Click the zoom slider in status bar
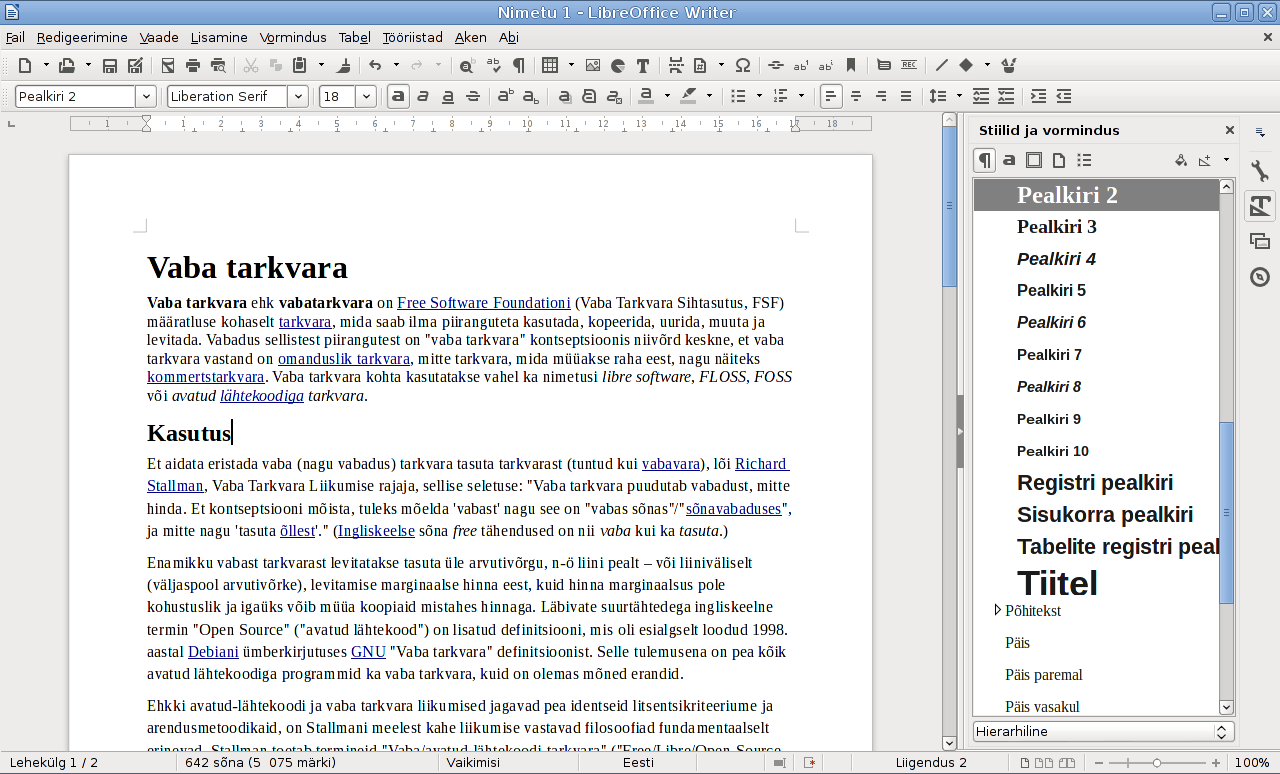The width and height of the screenshot is (1280, 774). [1157, 762]
